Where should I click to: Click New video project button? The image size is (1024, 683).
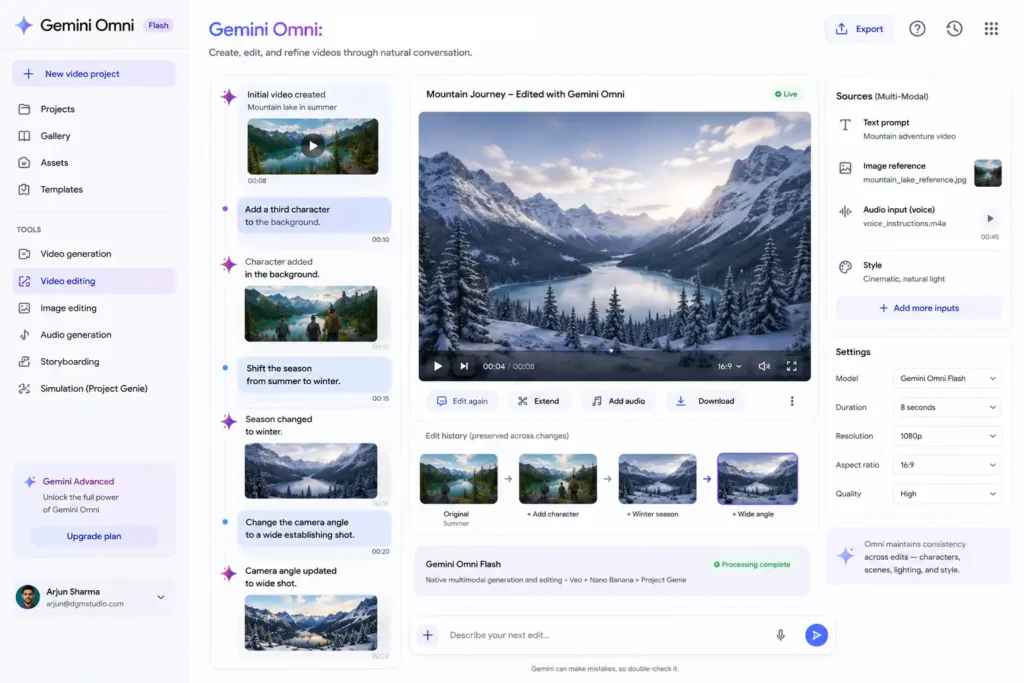point(94,74)
